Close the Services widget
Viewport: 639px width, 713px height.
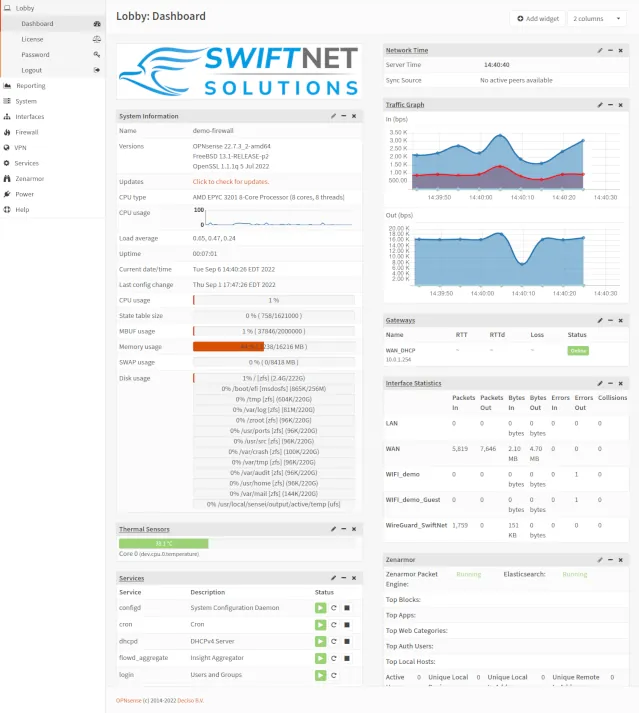[354, 578]
